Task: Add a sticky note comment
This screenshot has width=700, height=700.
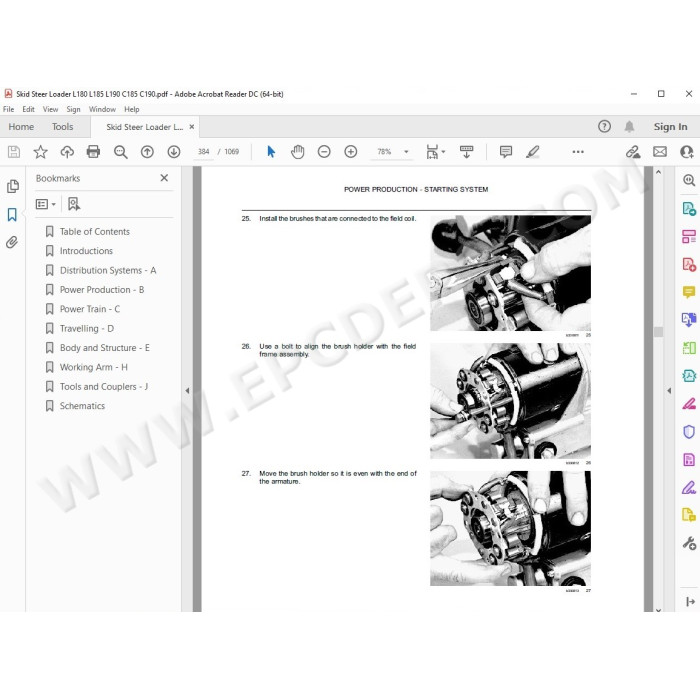Action: [506, 152]
